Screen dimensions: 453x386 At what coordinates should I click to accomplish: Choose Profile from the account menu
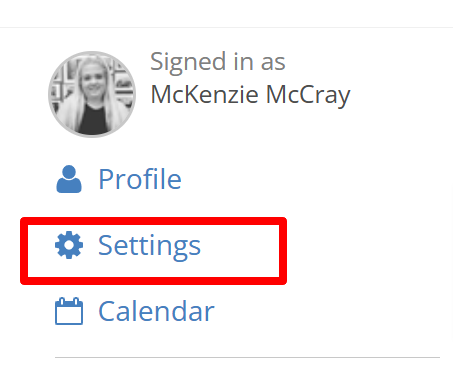(x=119, y=179)
